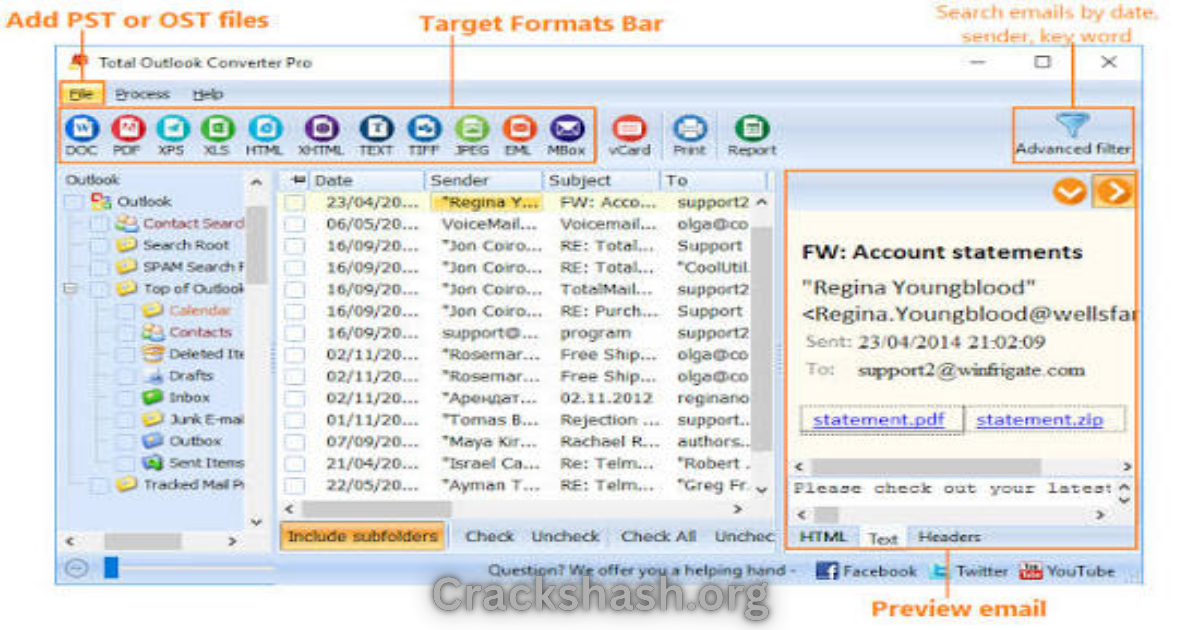Click the Uncheck button below email list
The height and width of the screenshot is (630, 1200).
[565, 536]
